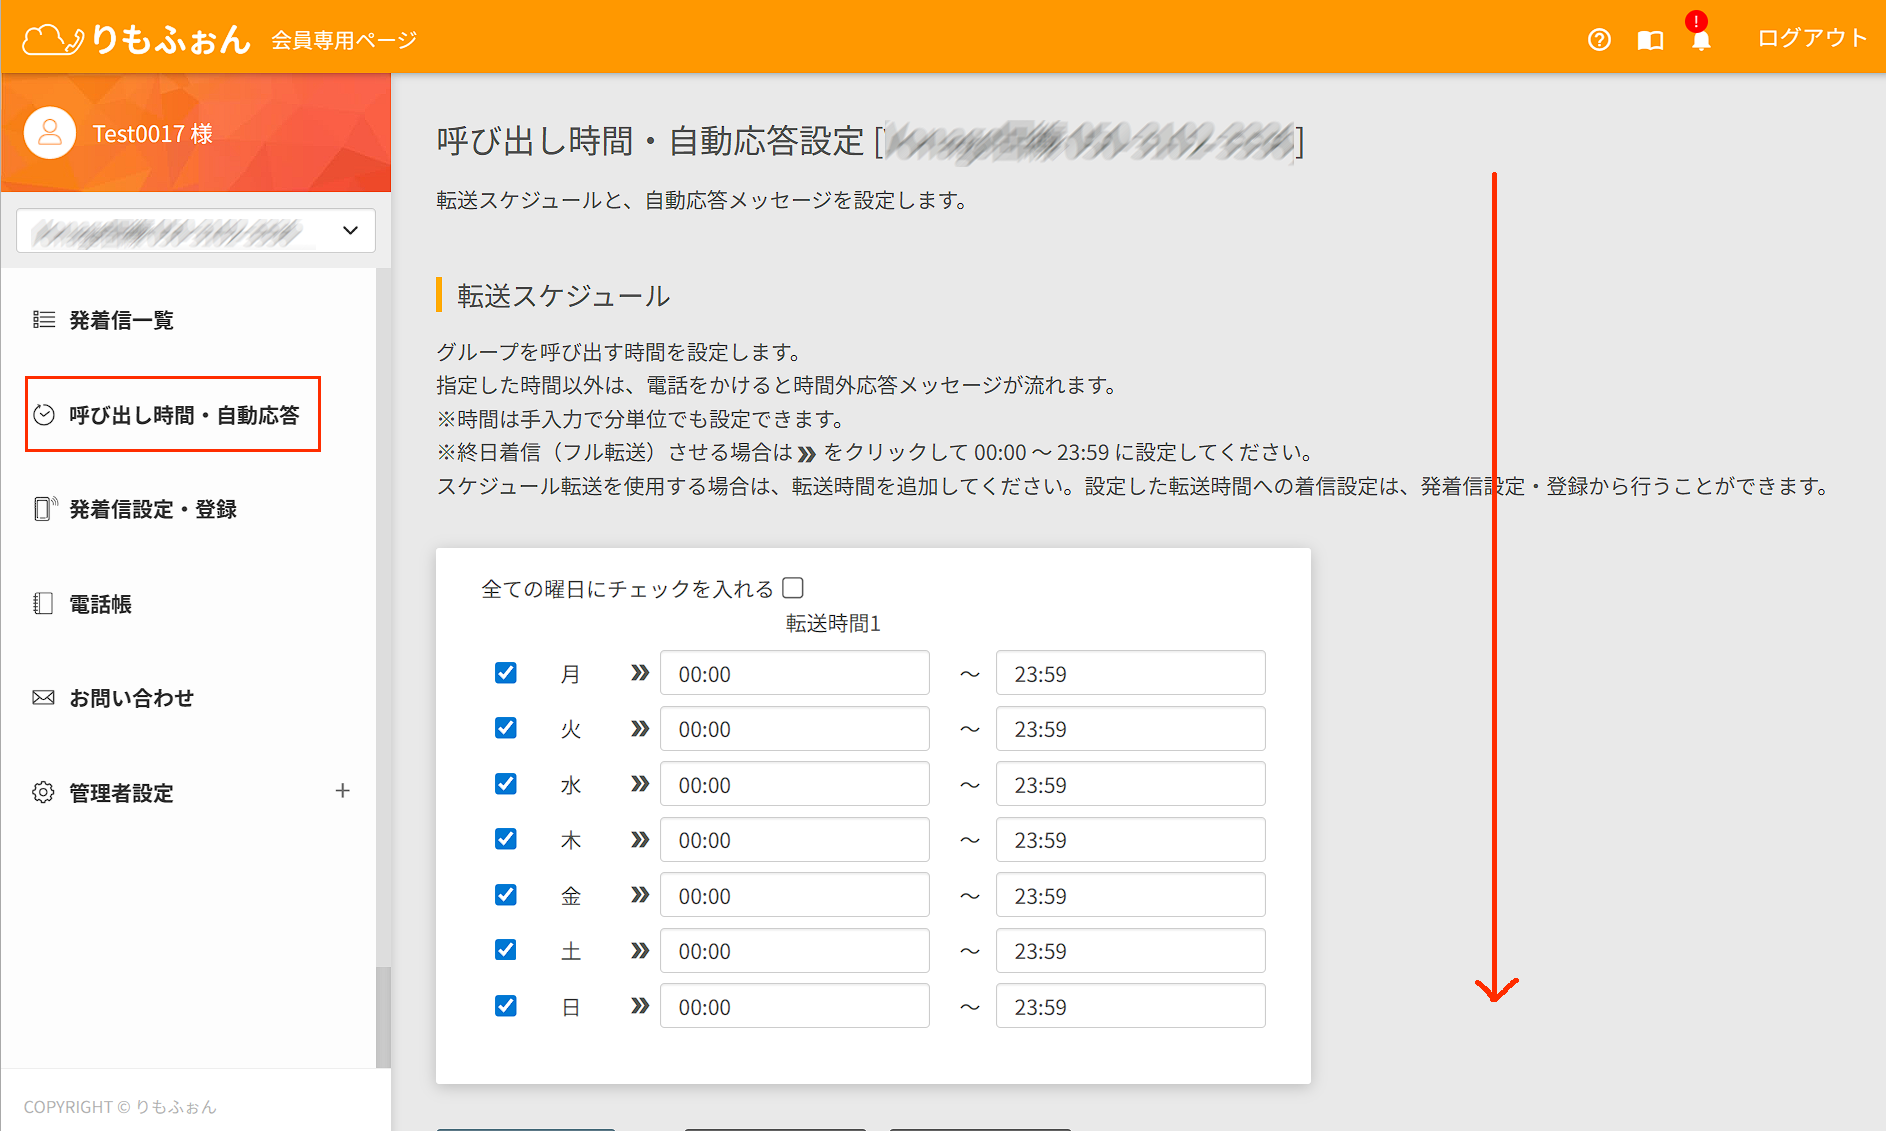Click the double-arrow full-day icon for 日
The width and height of the screenshot is (1886, 1131).
coord(640,1006)
